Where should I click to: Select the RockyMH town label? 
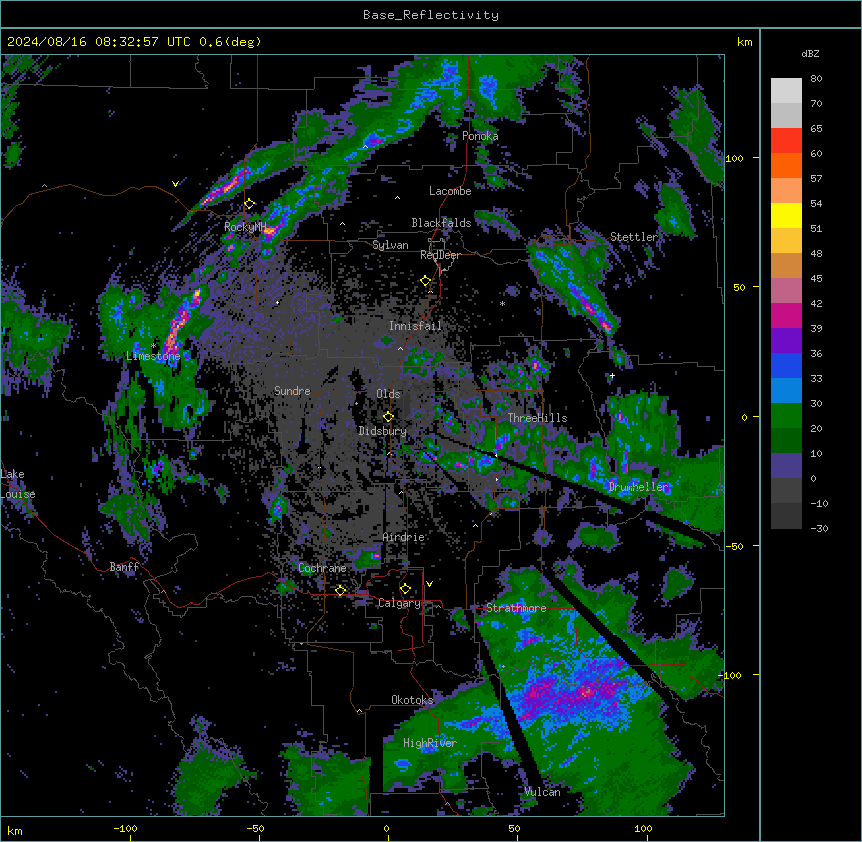245,226
